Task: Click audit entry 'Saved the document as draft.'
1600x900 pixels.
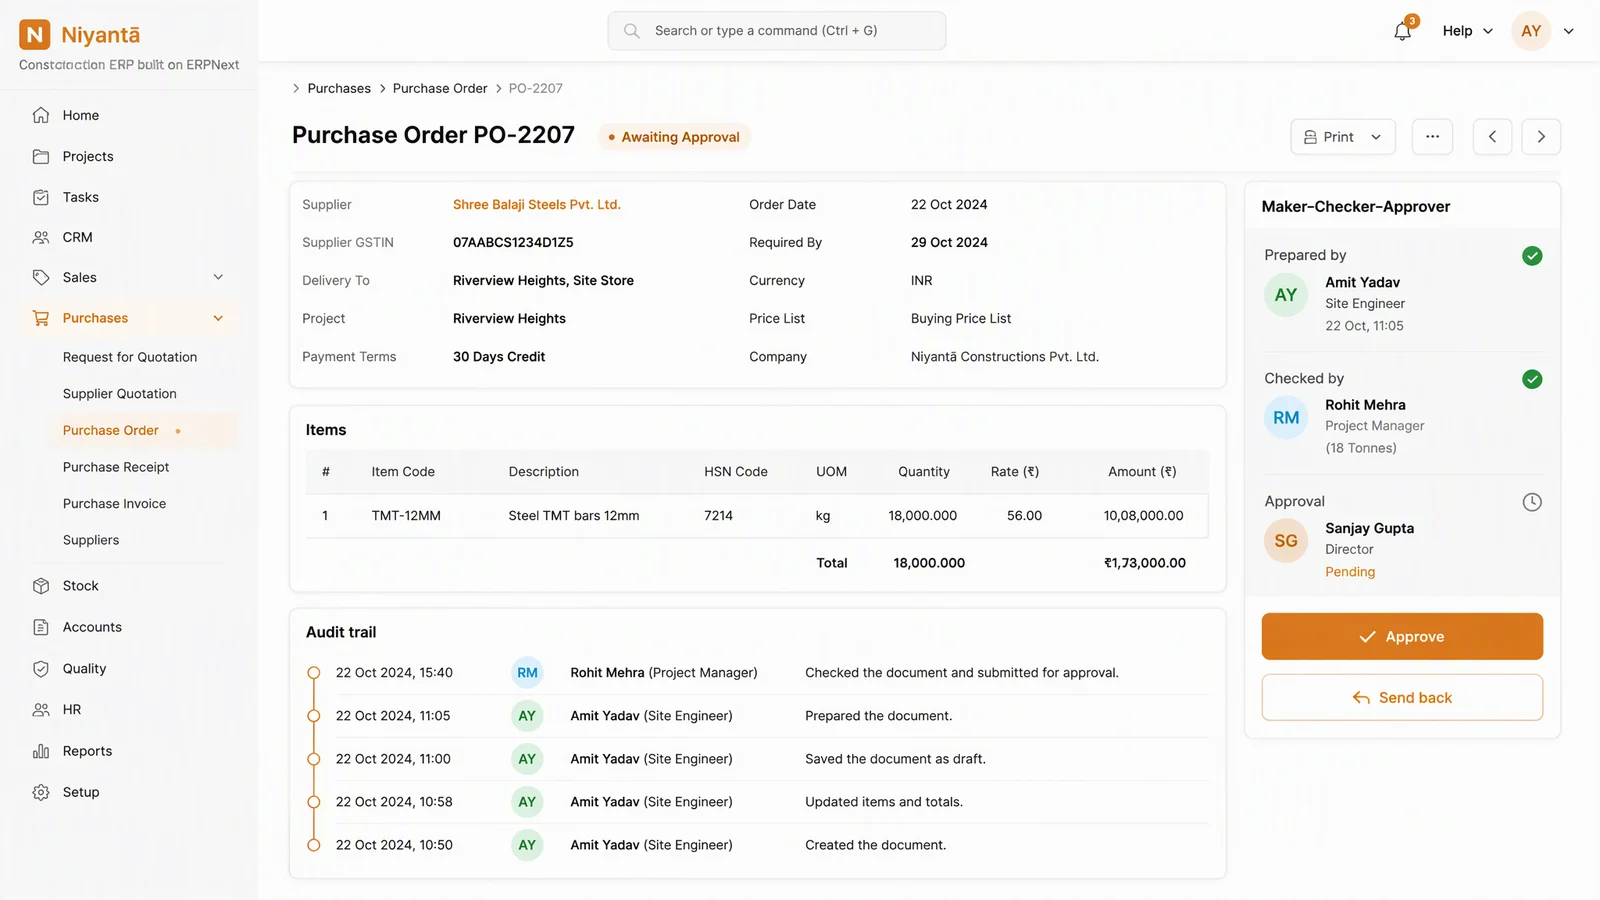Action: click(757, 759)
